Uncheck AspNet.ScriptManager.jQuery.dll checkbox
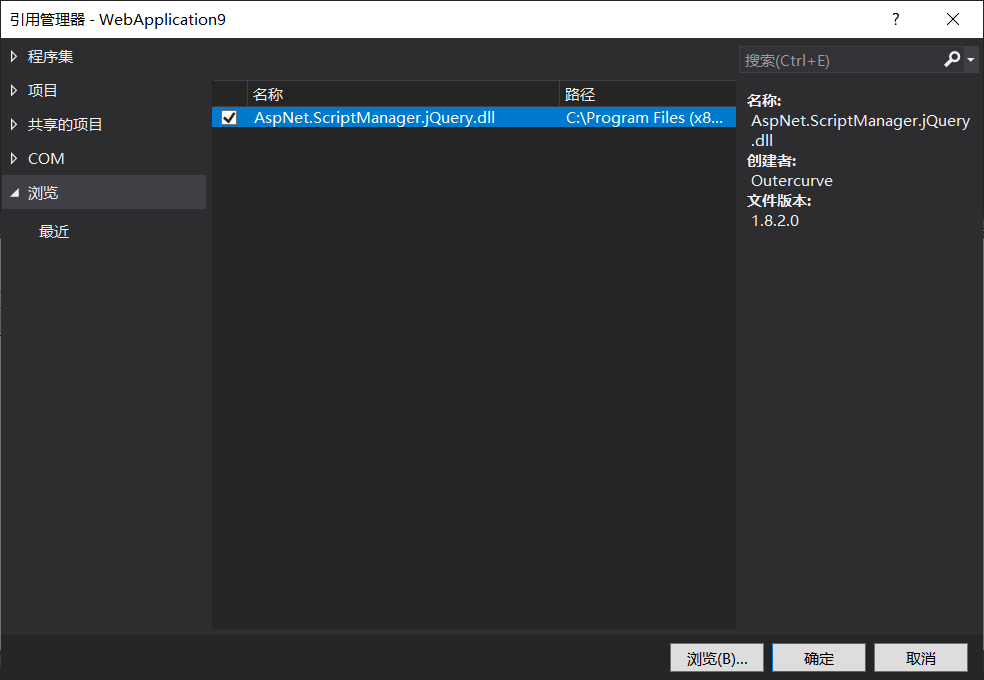 (x=229, y=117)
